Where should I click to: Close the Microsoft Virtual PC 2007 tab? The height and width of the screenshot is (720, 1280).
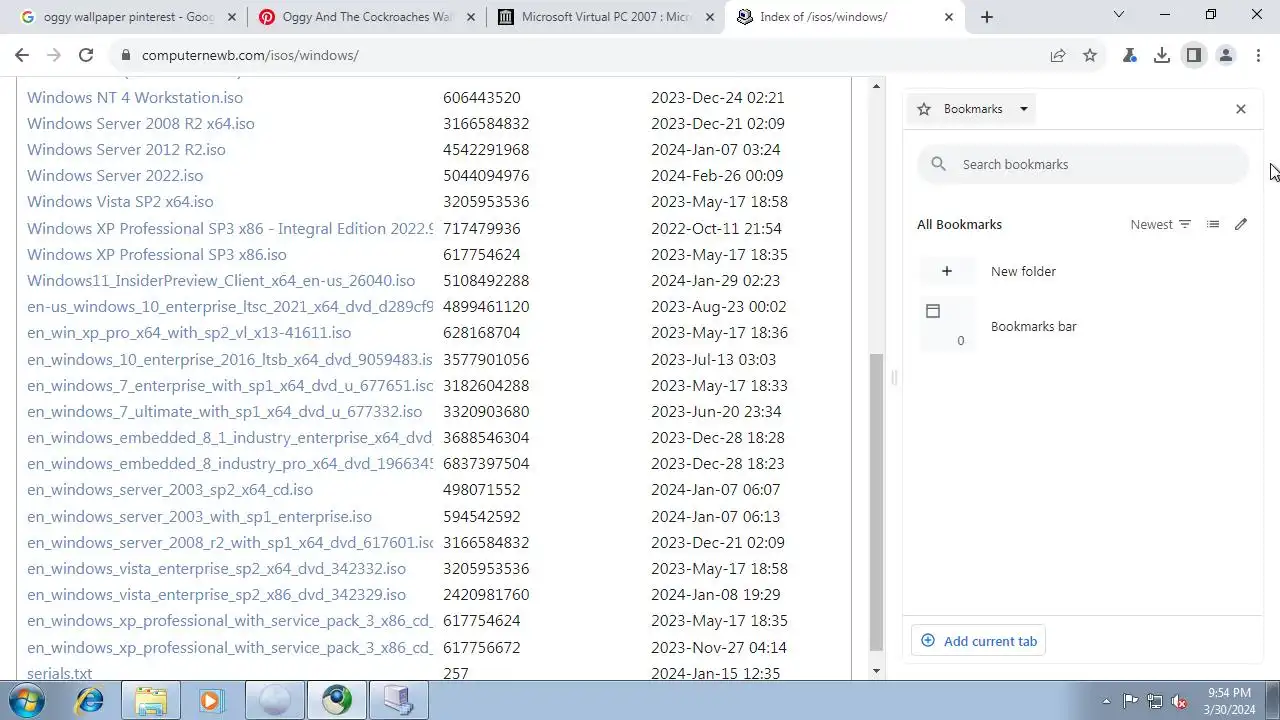[710, 17]
